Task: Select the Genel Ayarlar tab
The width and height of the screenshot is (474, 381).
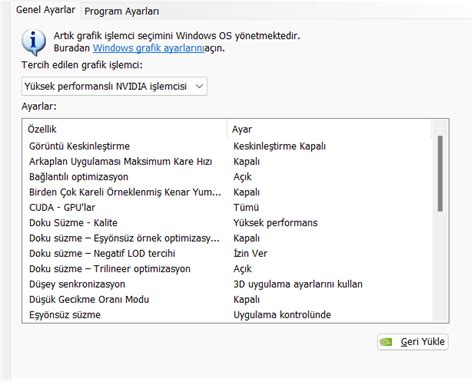Action: tap(46, 10)
